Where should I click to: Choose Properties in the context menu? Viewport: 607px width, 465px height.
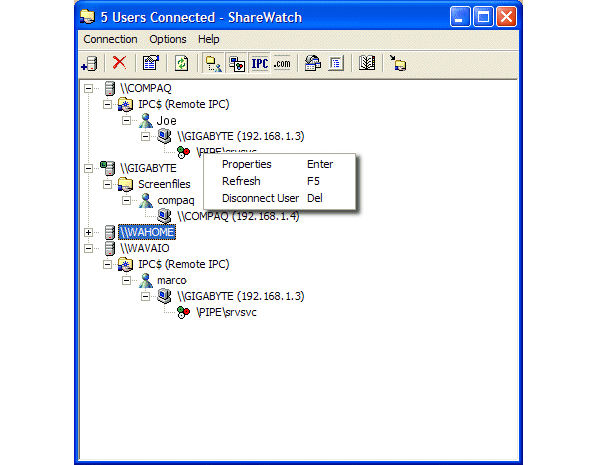[279, 164]
